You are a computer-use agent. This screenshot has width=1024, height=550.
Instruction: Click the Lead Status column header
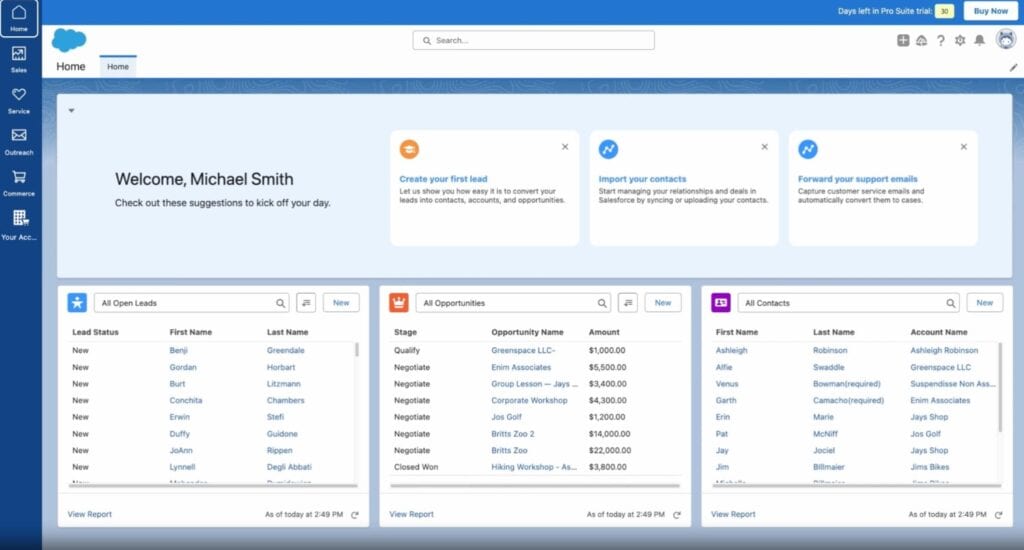pos(95,332)
